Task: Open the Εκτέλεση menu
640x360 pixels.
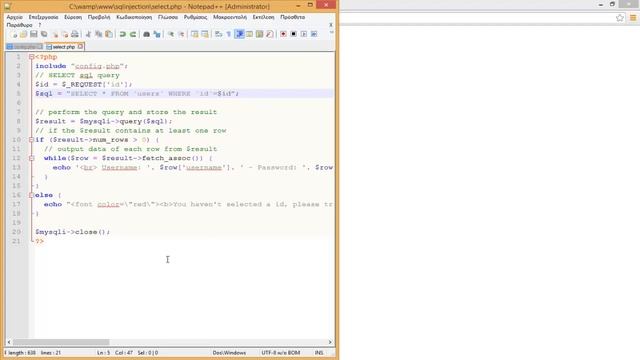Action: click(x=263, y=17)
